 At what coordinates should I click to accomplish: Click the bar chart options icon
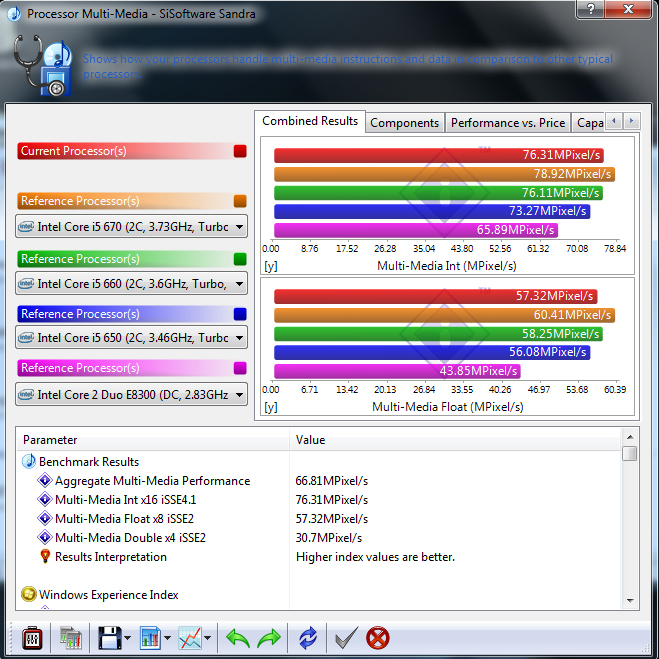click(x=150, y=638)
